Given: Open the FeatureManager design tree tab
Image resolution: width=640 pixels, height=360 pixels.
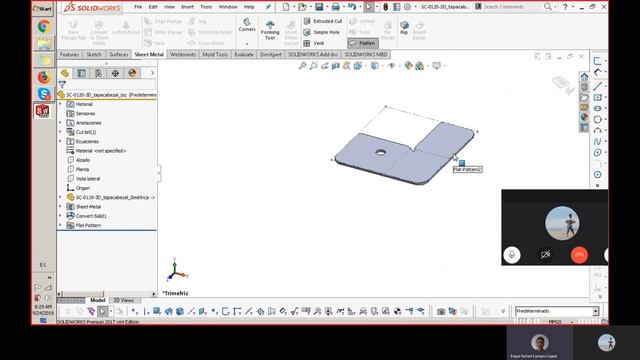Looking at the screenshot, I should pos(65,73).
